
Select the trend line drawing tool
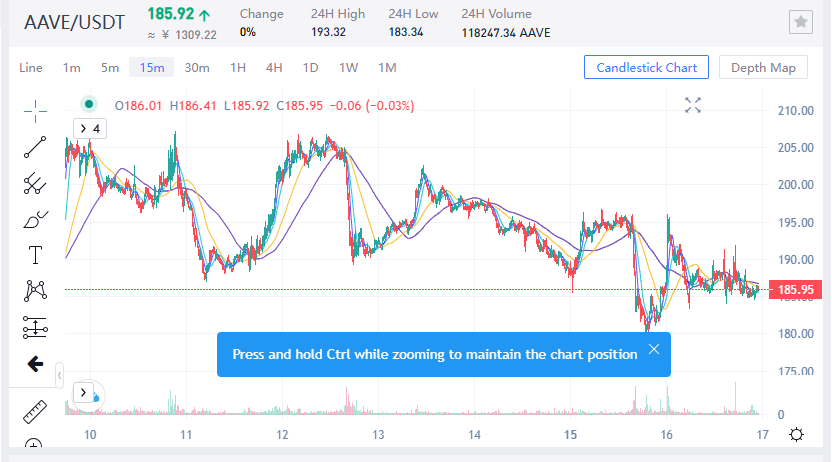click(x=35, y=147)
